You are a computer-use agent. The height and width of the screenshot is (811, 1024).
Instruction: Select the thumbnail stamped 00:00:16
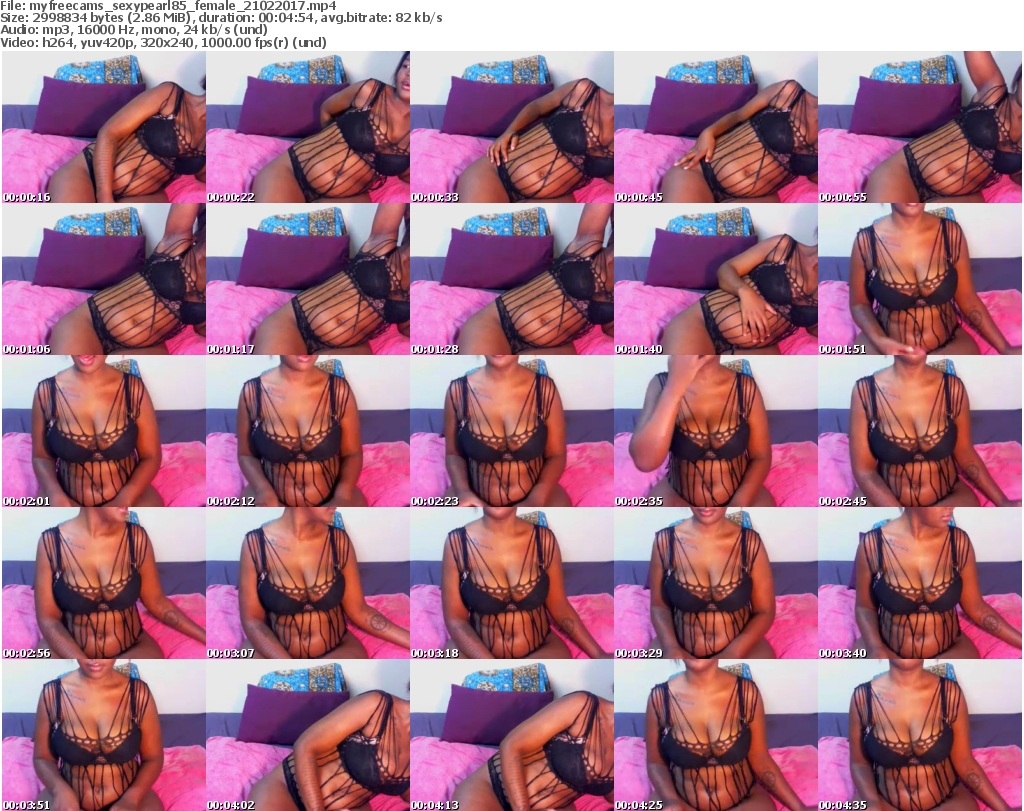104,127
